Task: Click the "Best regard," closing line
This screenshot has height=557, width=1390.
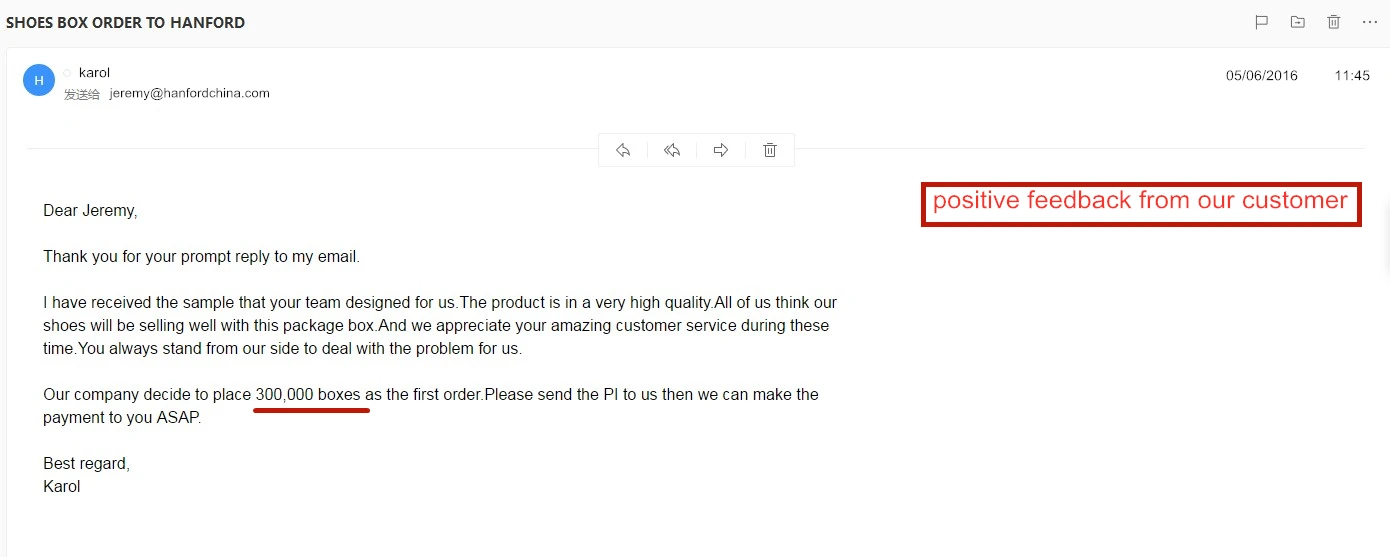Action: tap(86, 464)
